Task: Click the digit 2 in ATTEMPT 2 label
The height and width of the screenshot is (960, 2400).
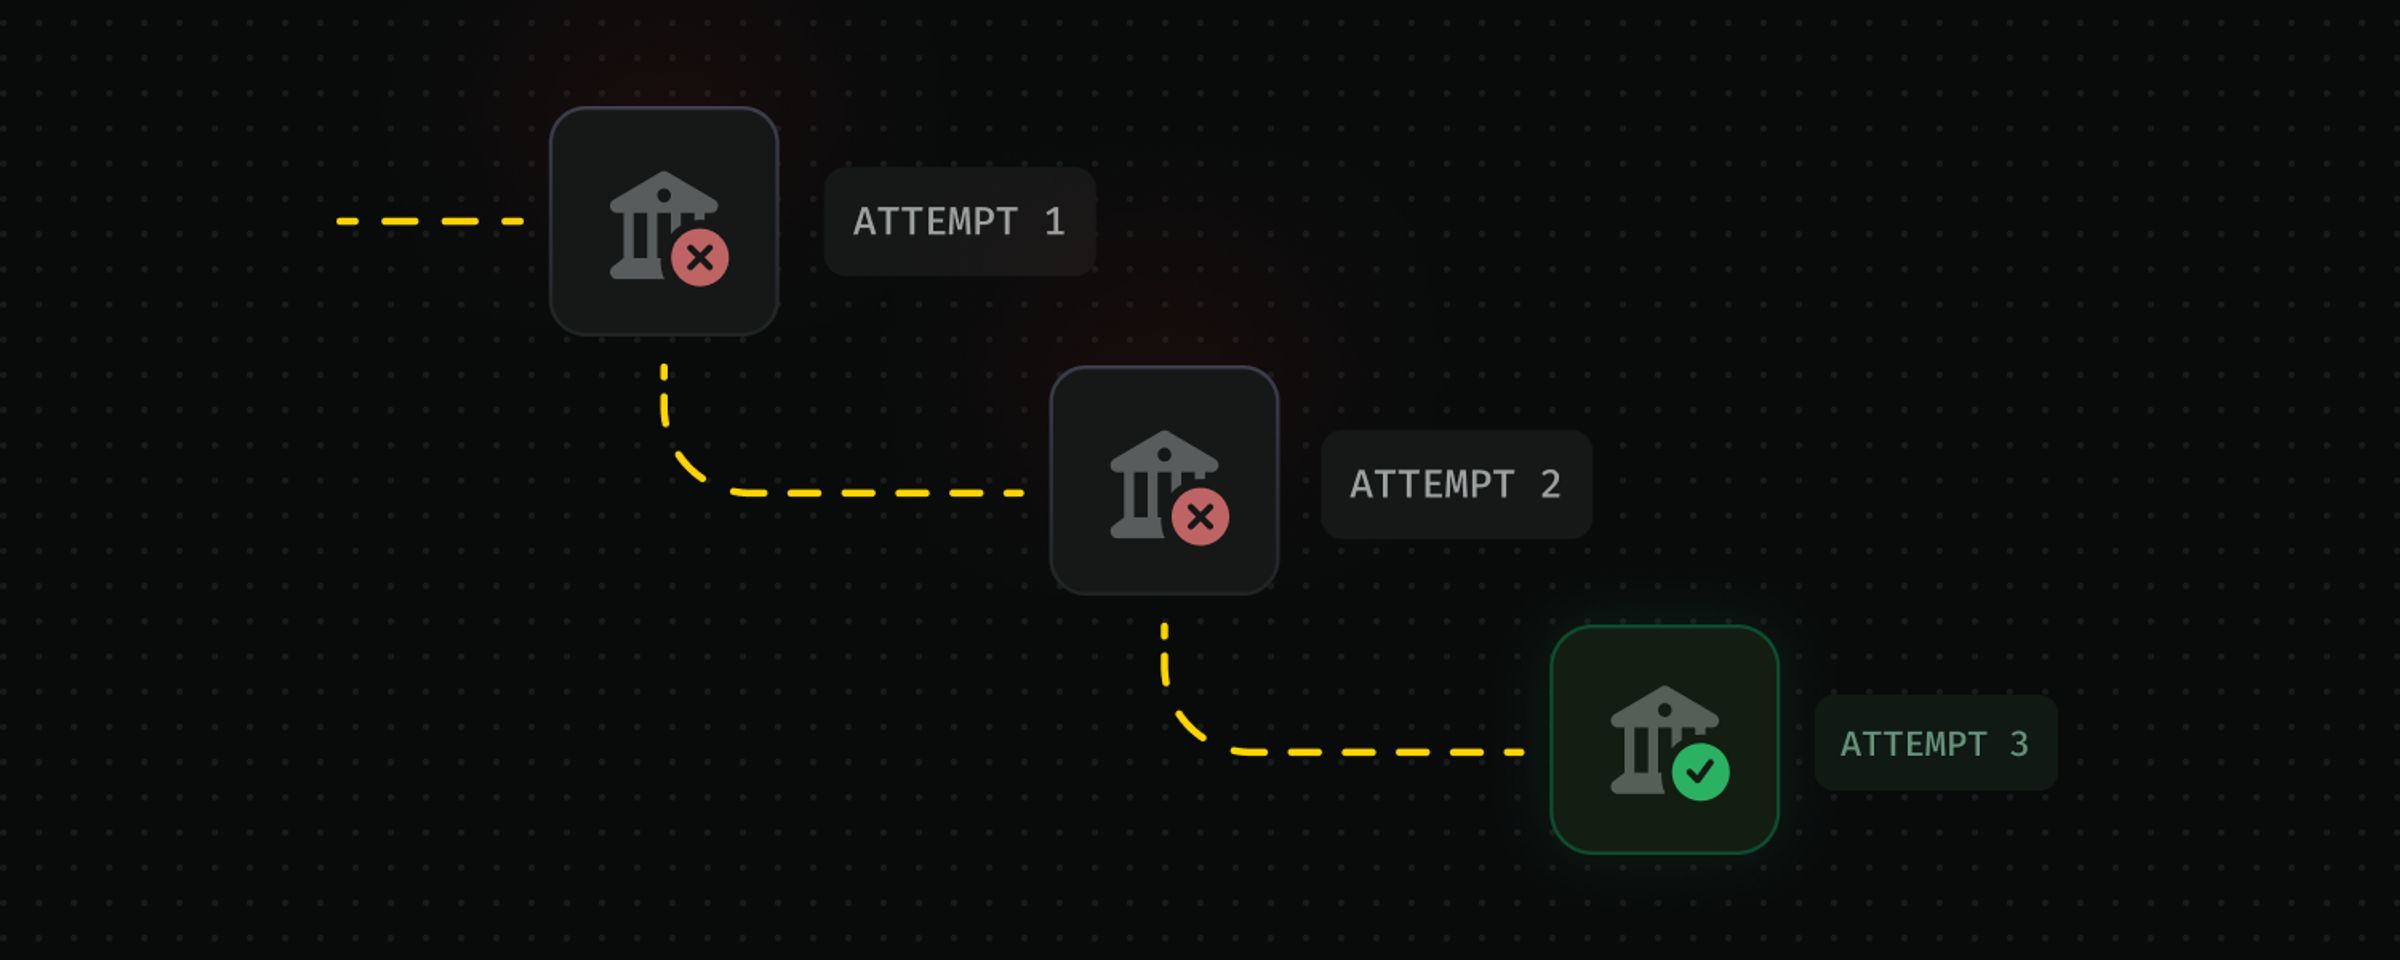Action: click(1550, 485)
